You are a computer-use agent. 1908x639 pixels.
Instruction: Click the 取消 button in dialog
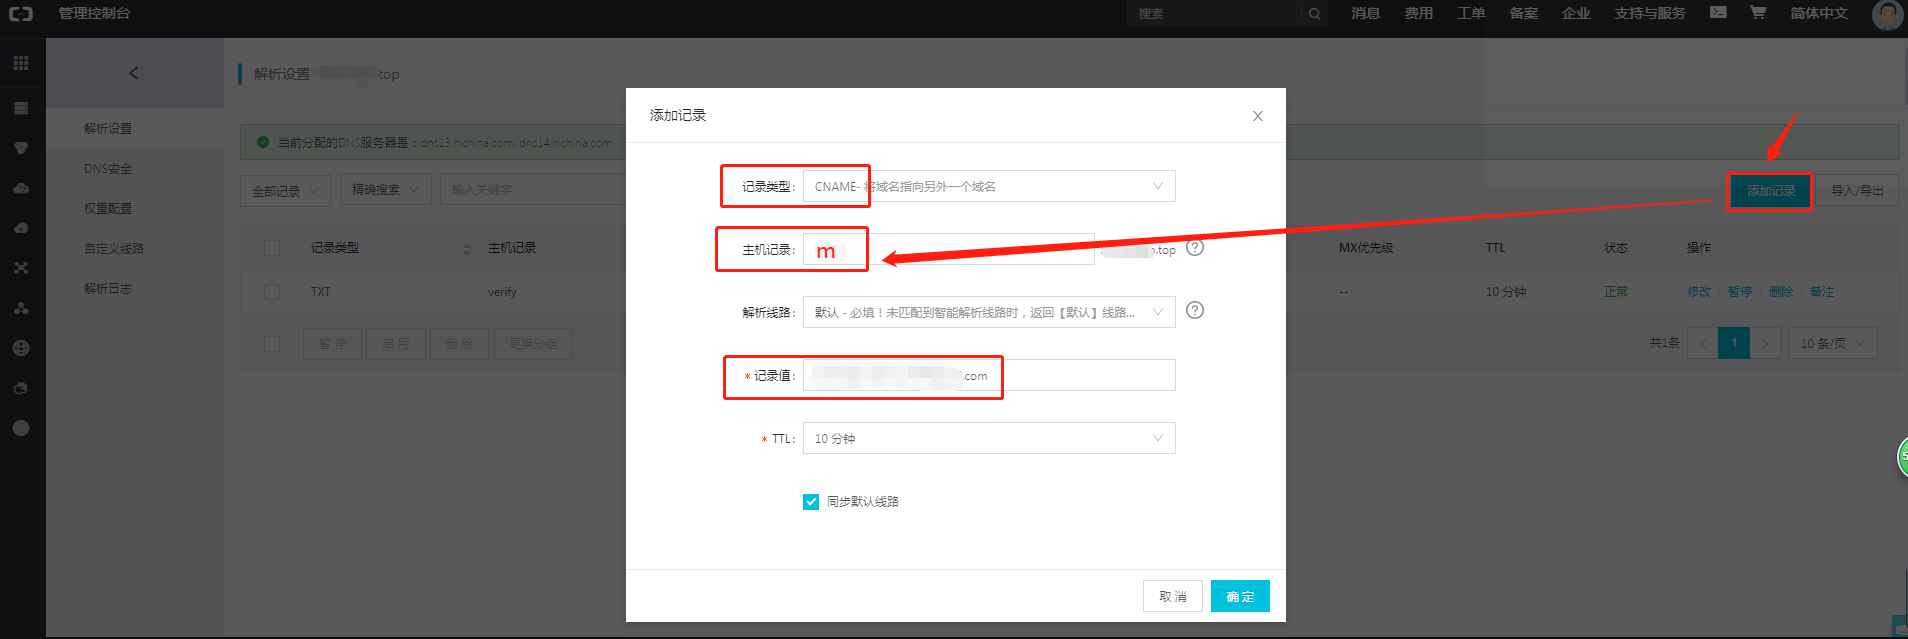pos(1173,596)
